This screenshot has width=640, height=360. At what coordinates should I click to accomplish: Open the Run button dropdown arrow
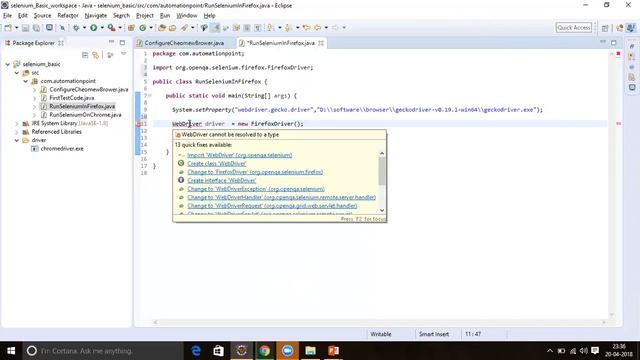102,28
